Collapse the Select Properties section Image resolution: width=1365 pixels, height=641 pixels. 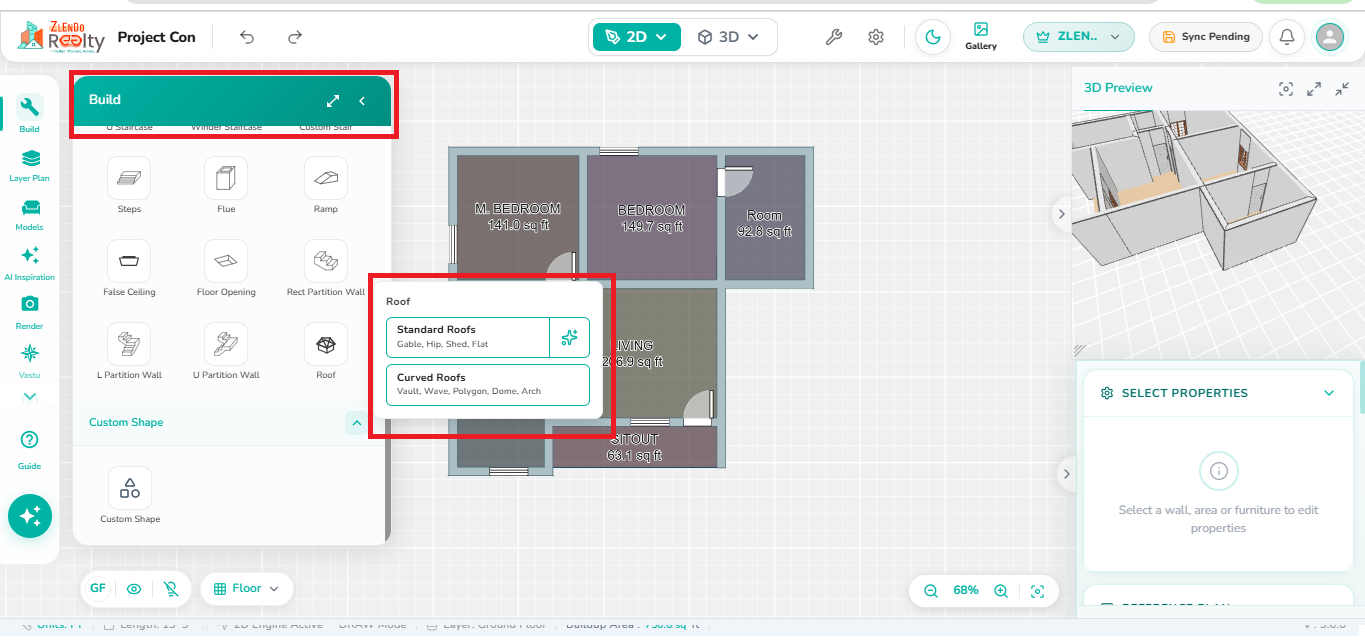click(x=1329, y=393)
